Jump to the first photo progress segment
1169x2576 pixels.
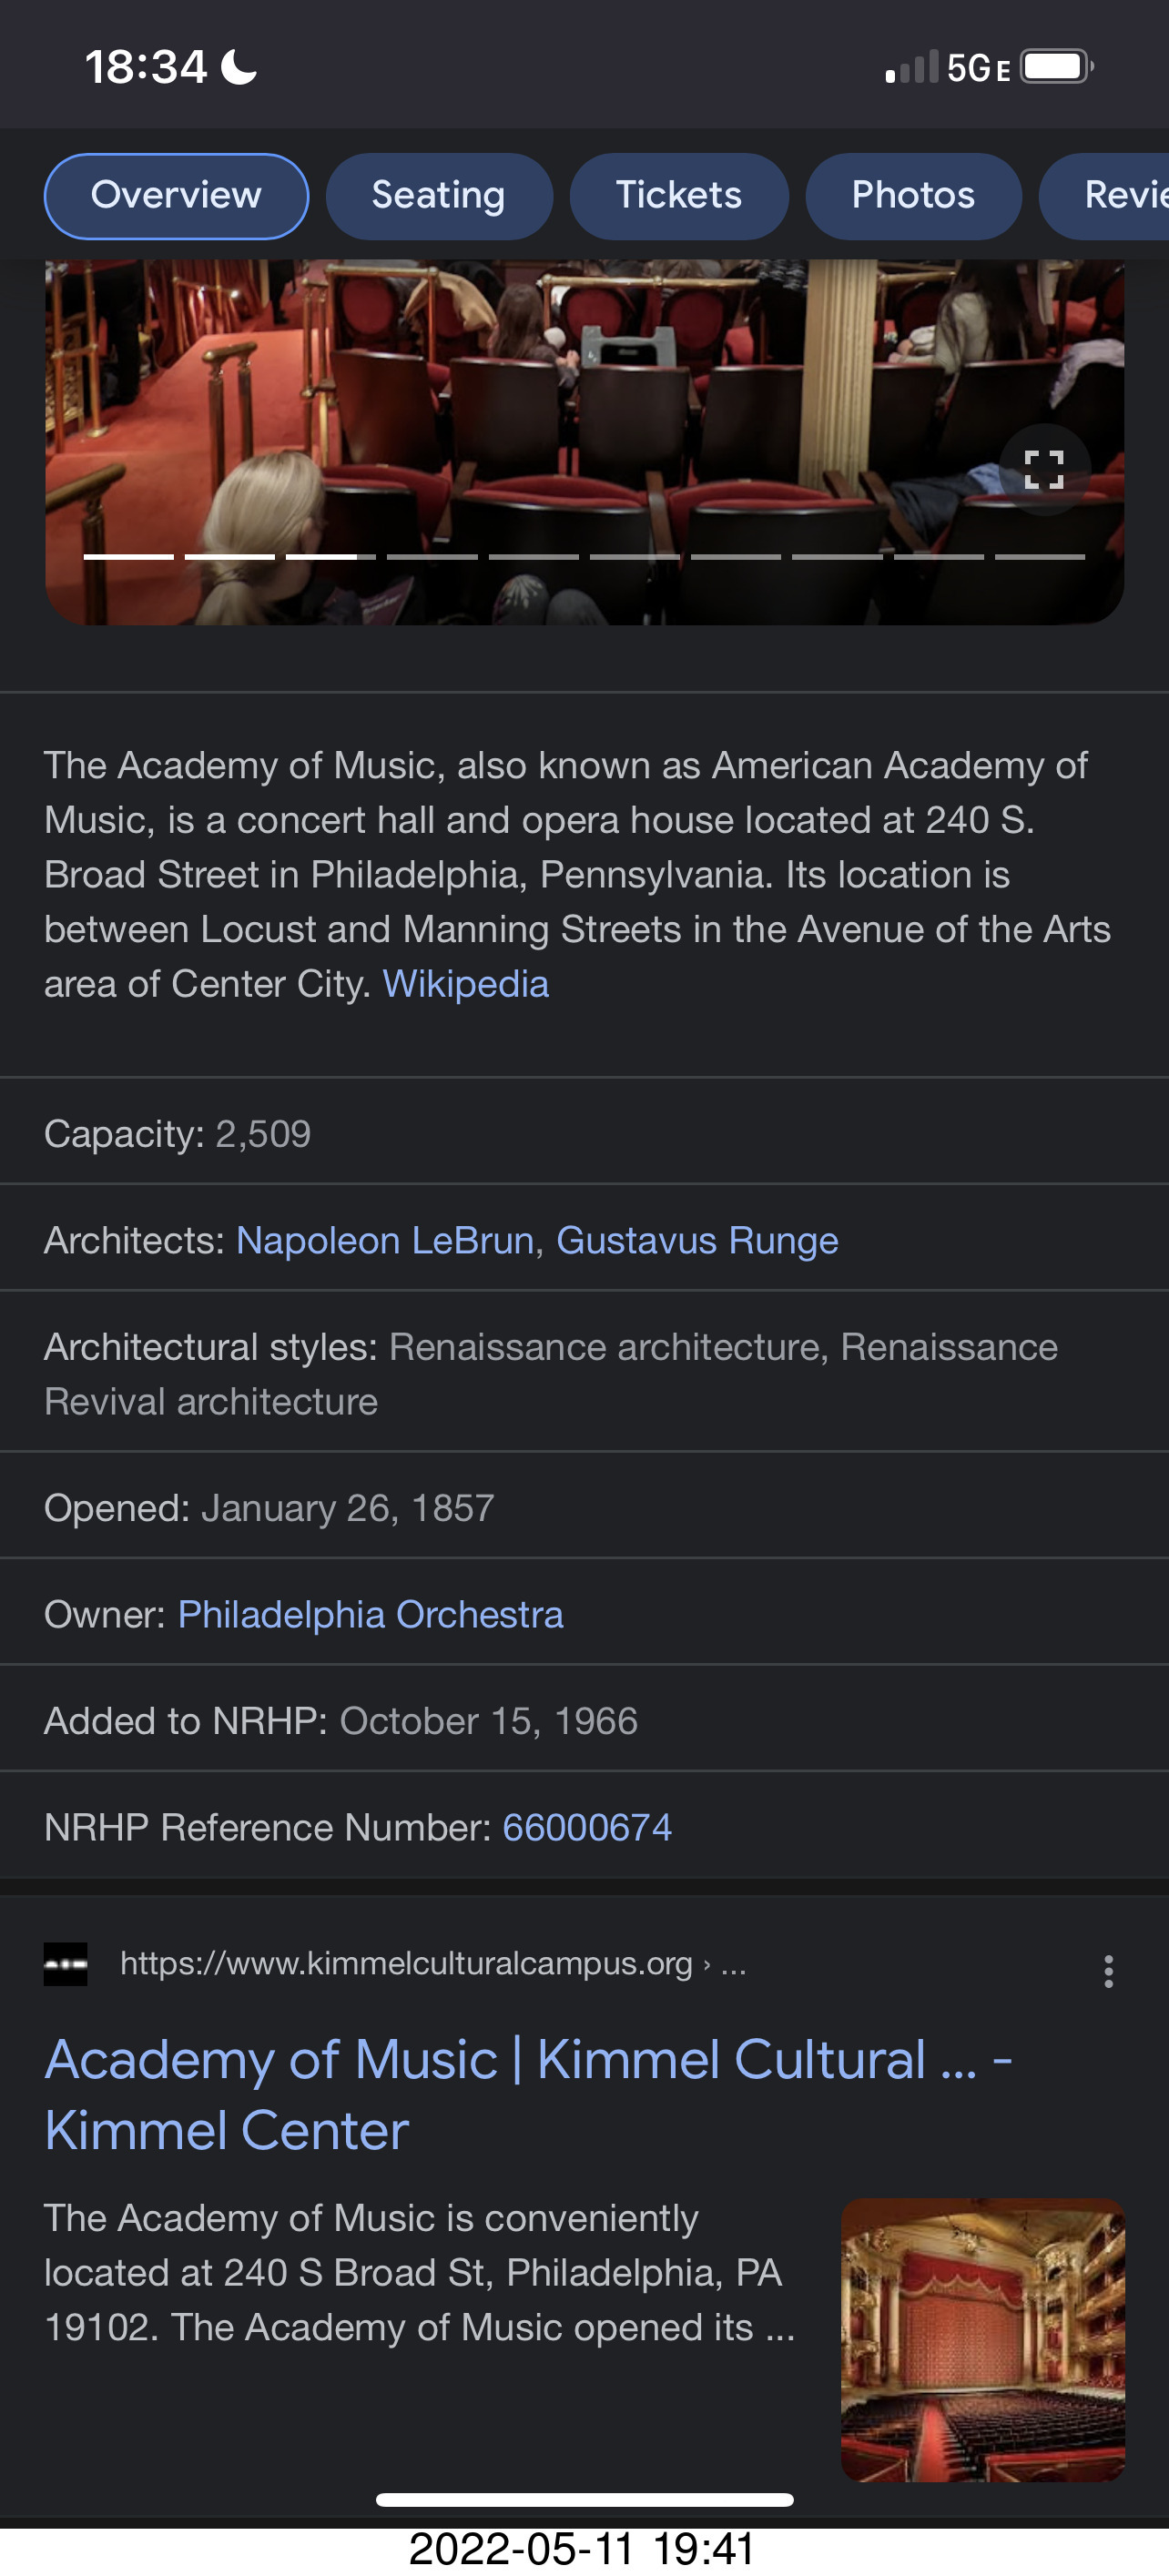click(128, 556)
